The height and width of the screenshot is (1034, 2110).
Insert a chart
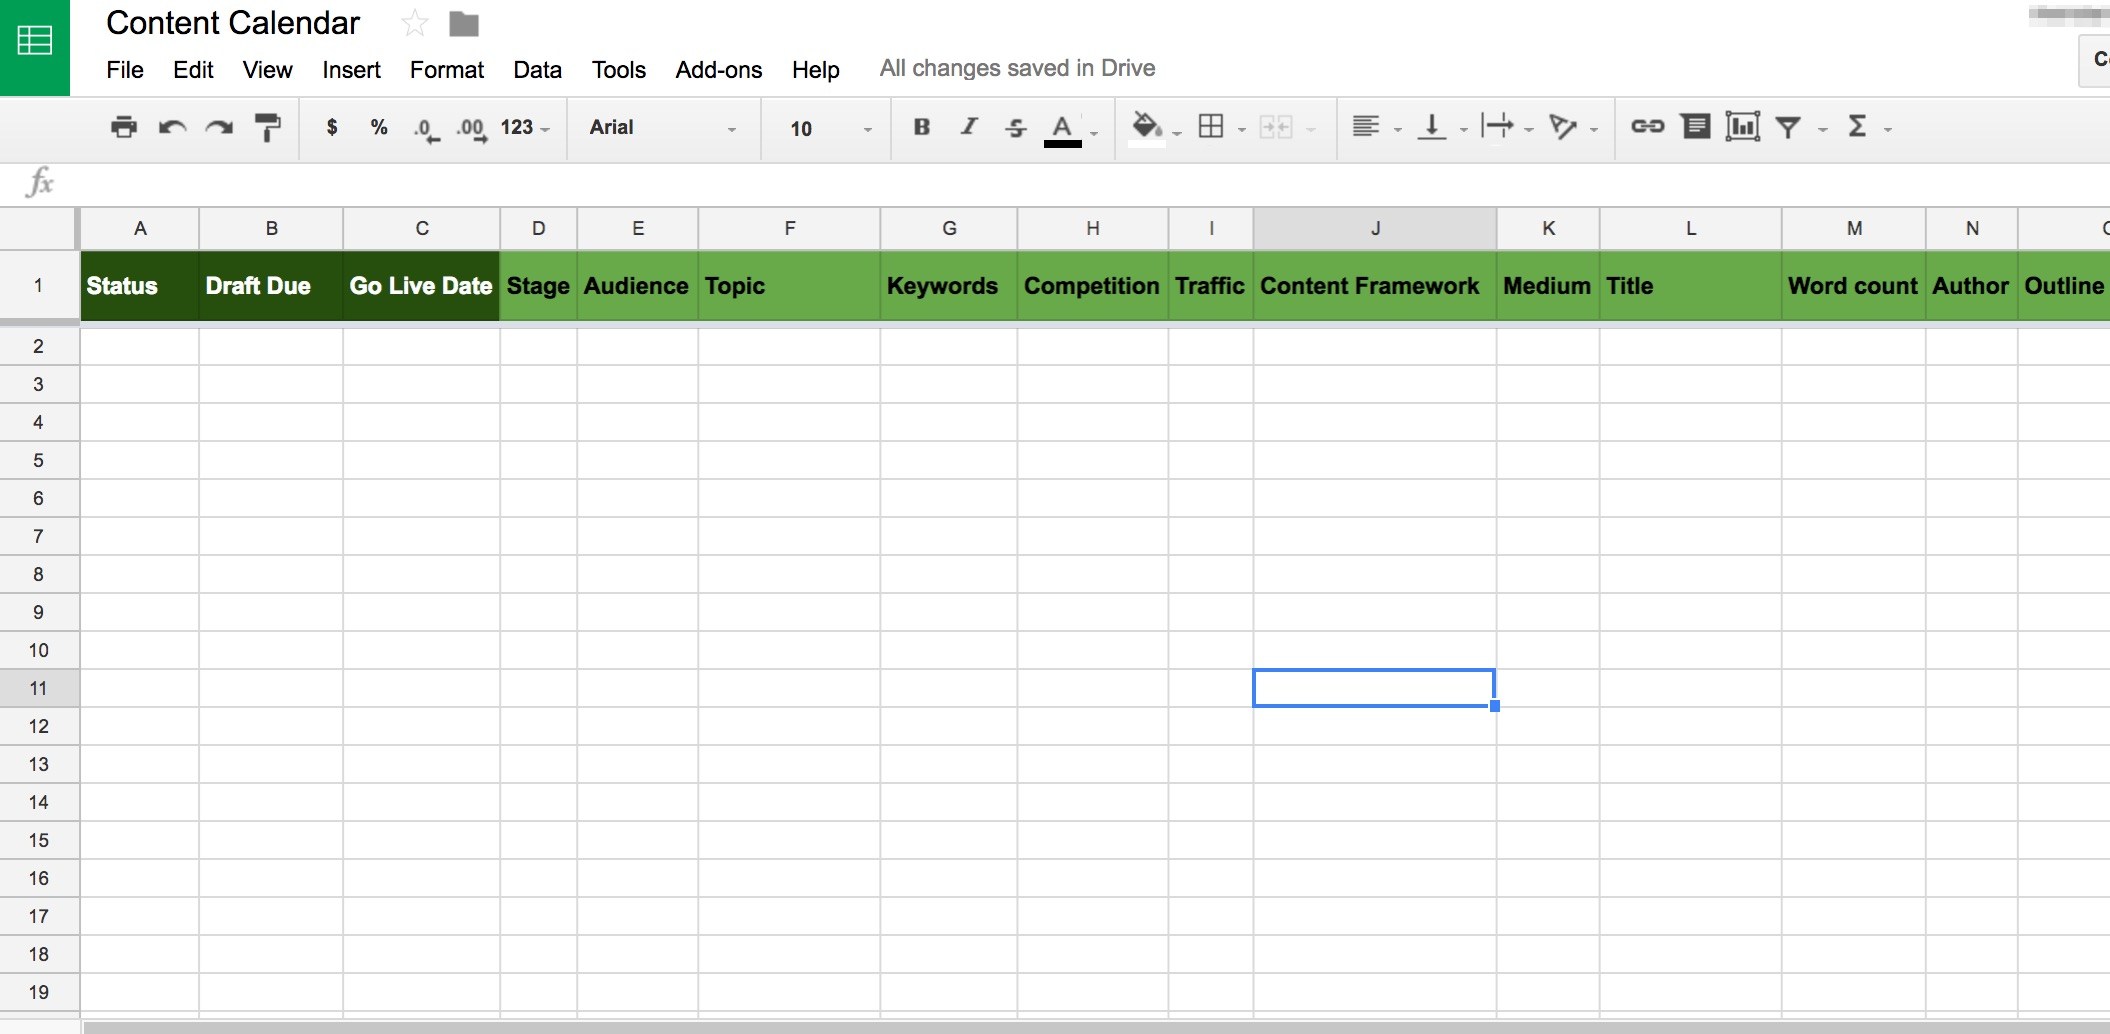[x=1743, y=127]
